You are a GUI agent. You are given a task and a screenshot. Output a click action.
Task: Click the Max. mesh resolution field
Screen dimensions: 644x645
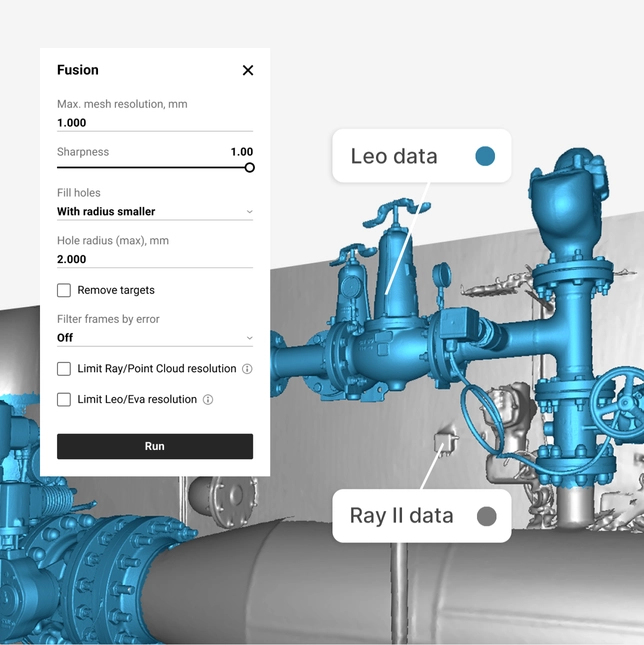coord(155,123)
